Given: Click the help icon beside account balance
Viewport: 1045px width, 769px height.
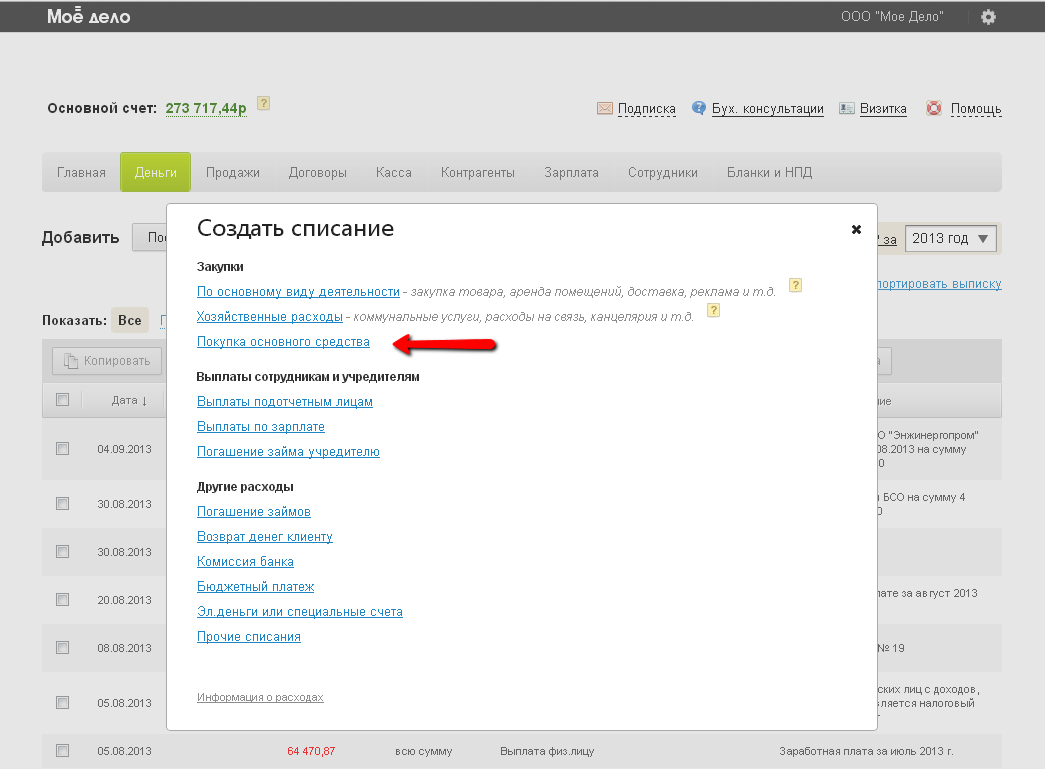Looking at the screenshot, I should click(264, 103).
